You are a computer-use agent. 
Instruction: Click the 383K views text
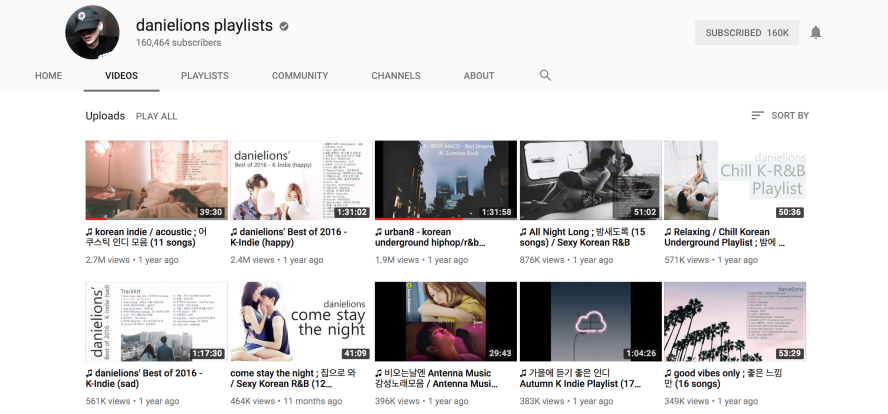tap(542, 401)
